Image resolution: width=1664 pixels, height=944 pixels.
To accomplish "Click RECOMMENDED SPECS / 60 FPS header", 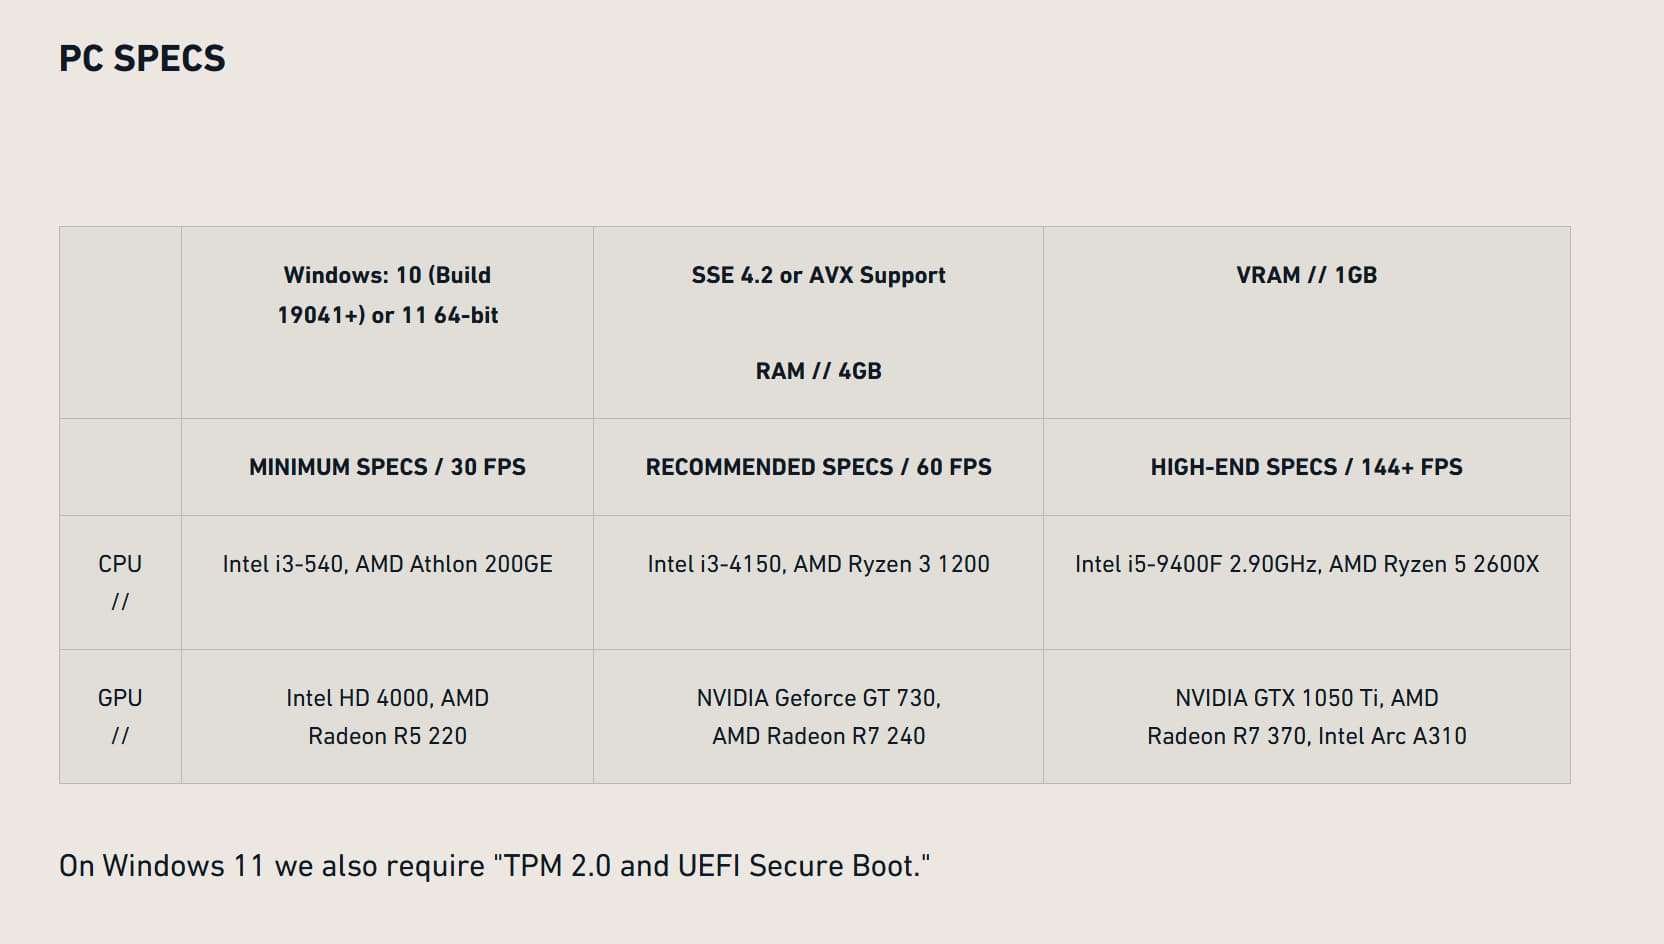I will [818, 467].
